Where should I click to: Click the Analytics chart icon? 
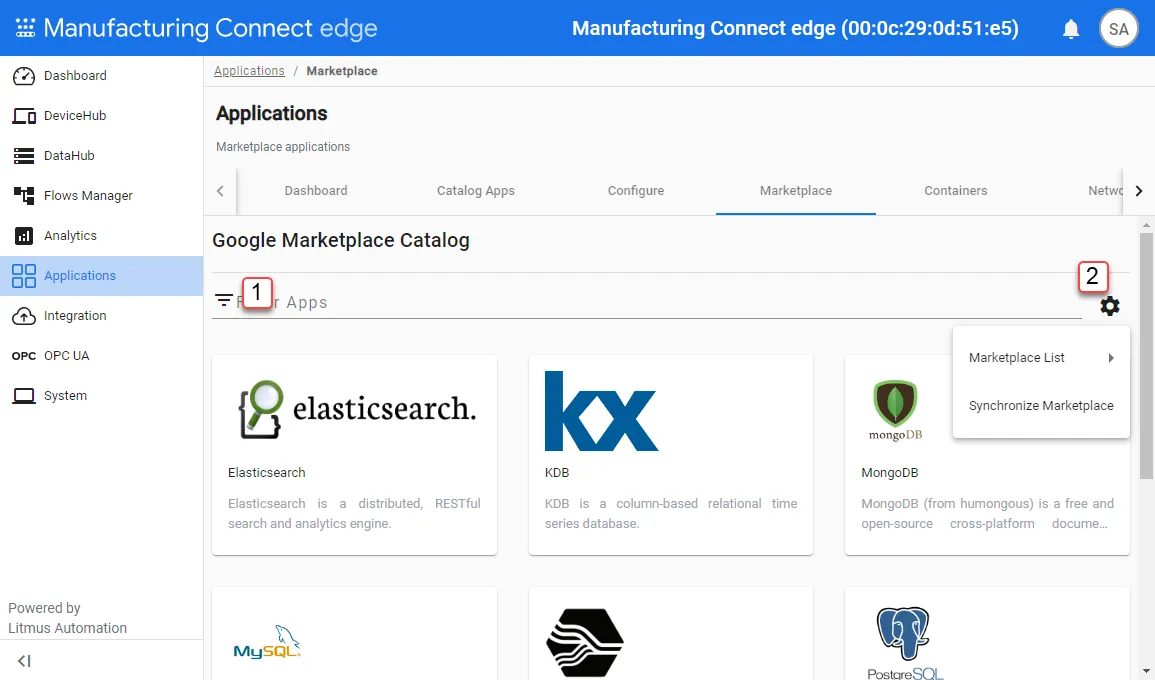pos(24,236)
